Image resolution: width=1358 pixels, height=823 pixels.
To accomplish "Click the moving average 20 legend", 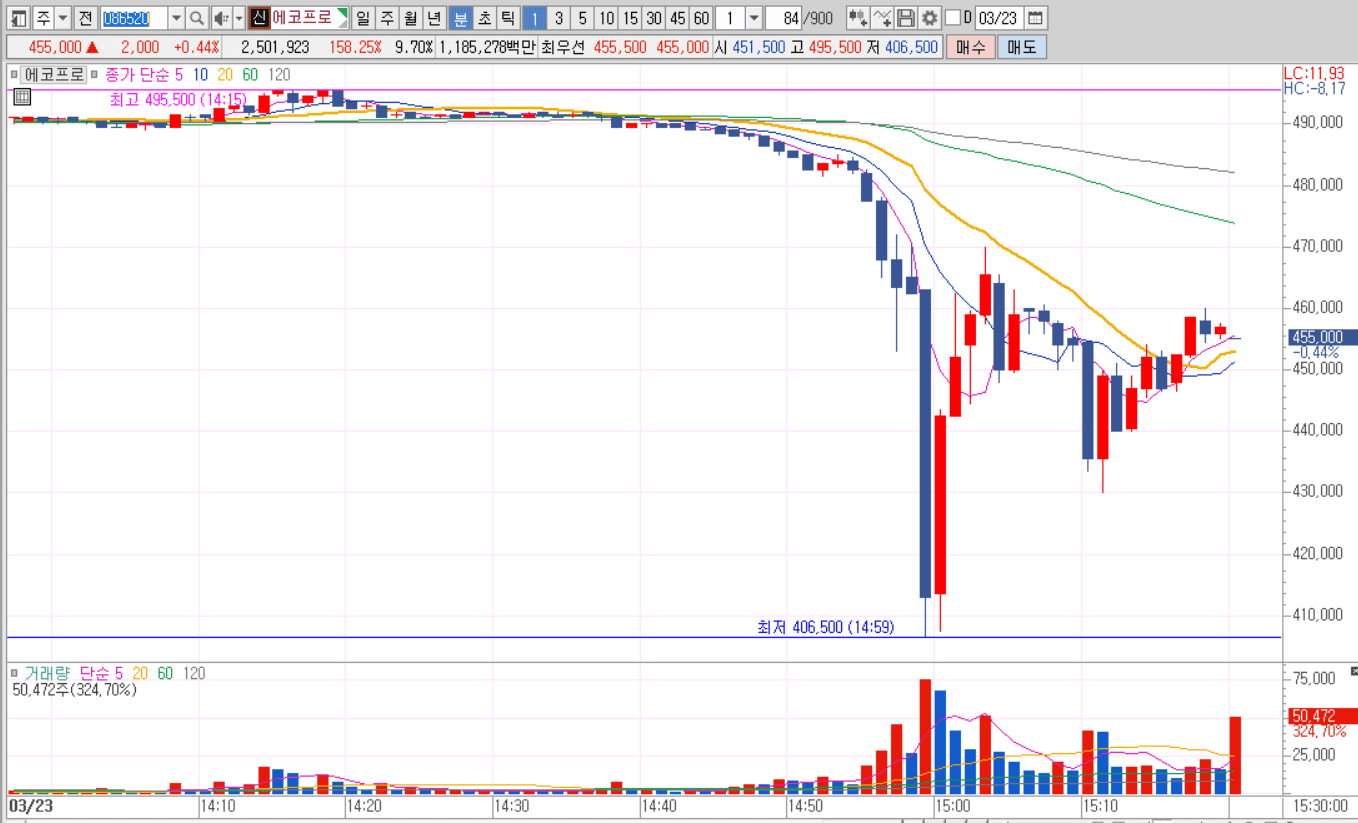I will 225,74.
